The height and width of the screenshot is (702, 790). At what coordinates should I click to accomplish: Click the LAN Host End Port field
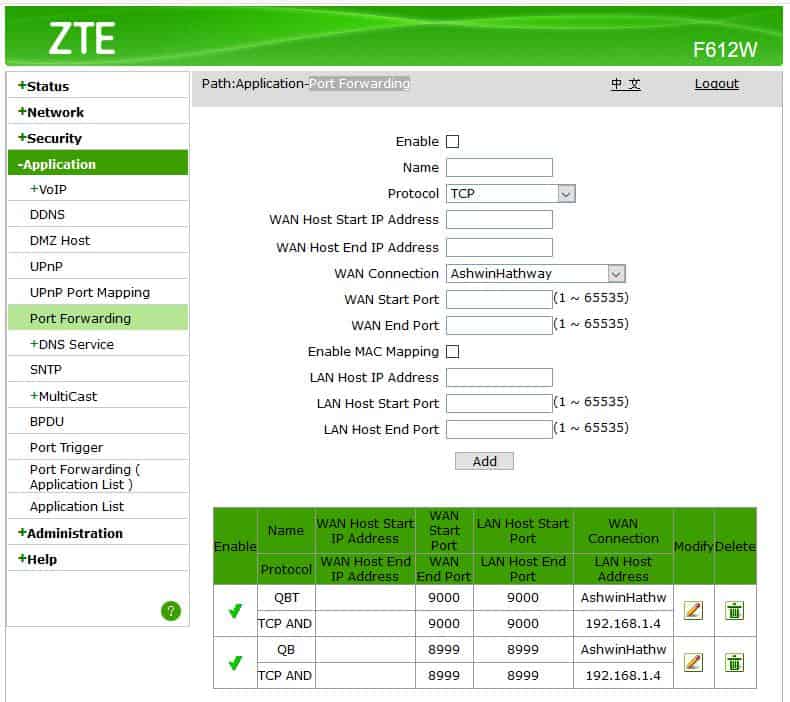[499, 430]
